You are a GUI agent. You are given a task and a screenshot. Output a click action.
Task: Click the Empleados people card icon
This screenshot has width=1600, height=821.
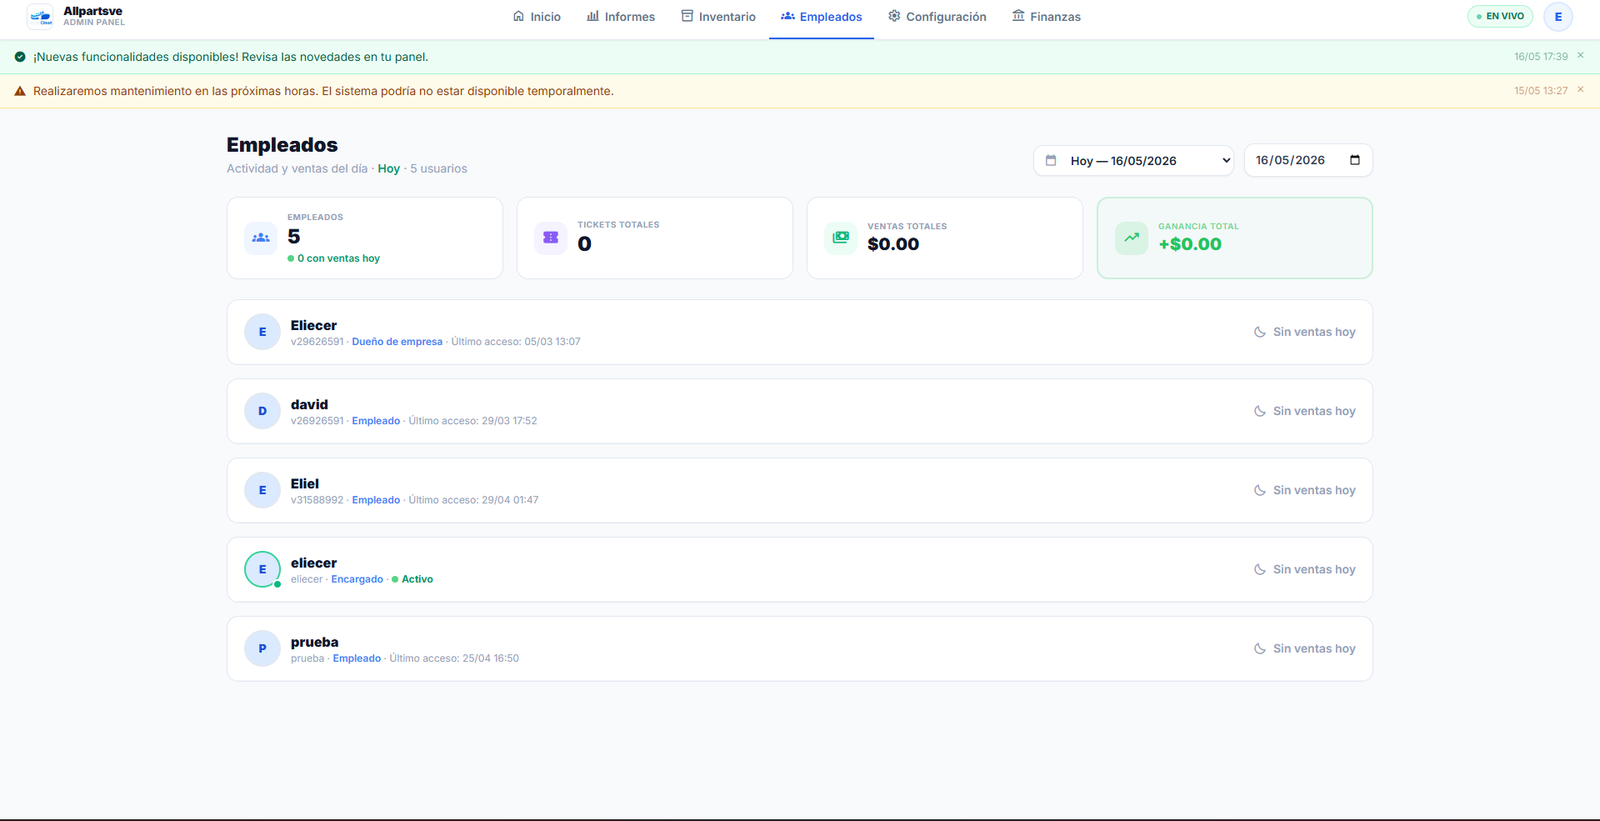click(261, 238)
